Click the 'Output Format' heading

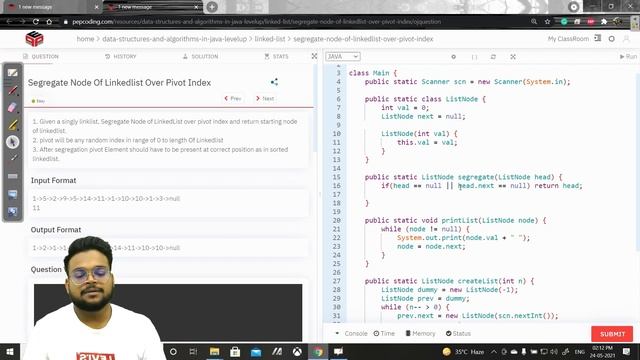click(56, 230)
